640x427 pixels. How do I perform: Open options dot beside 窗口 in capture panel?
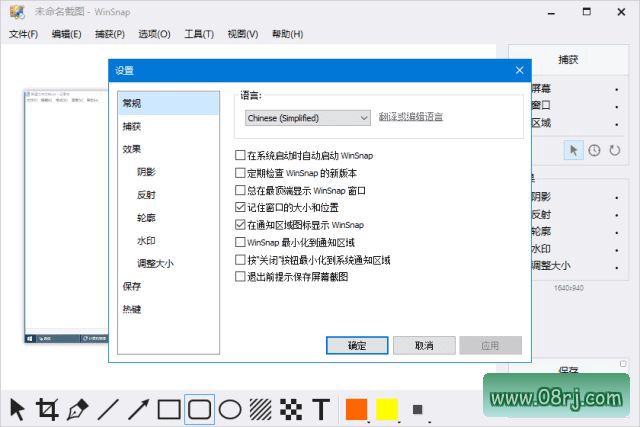[617, 107]
